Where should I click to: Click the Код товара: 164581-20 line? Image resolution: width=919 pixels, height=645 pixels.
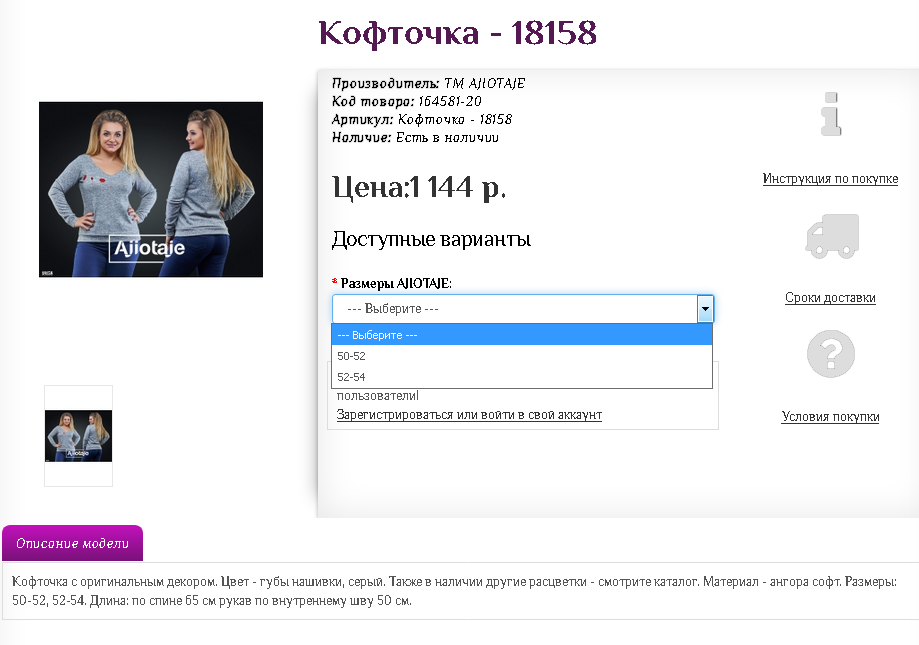(407, 101)
